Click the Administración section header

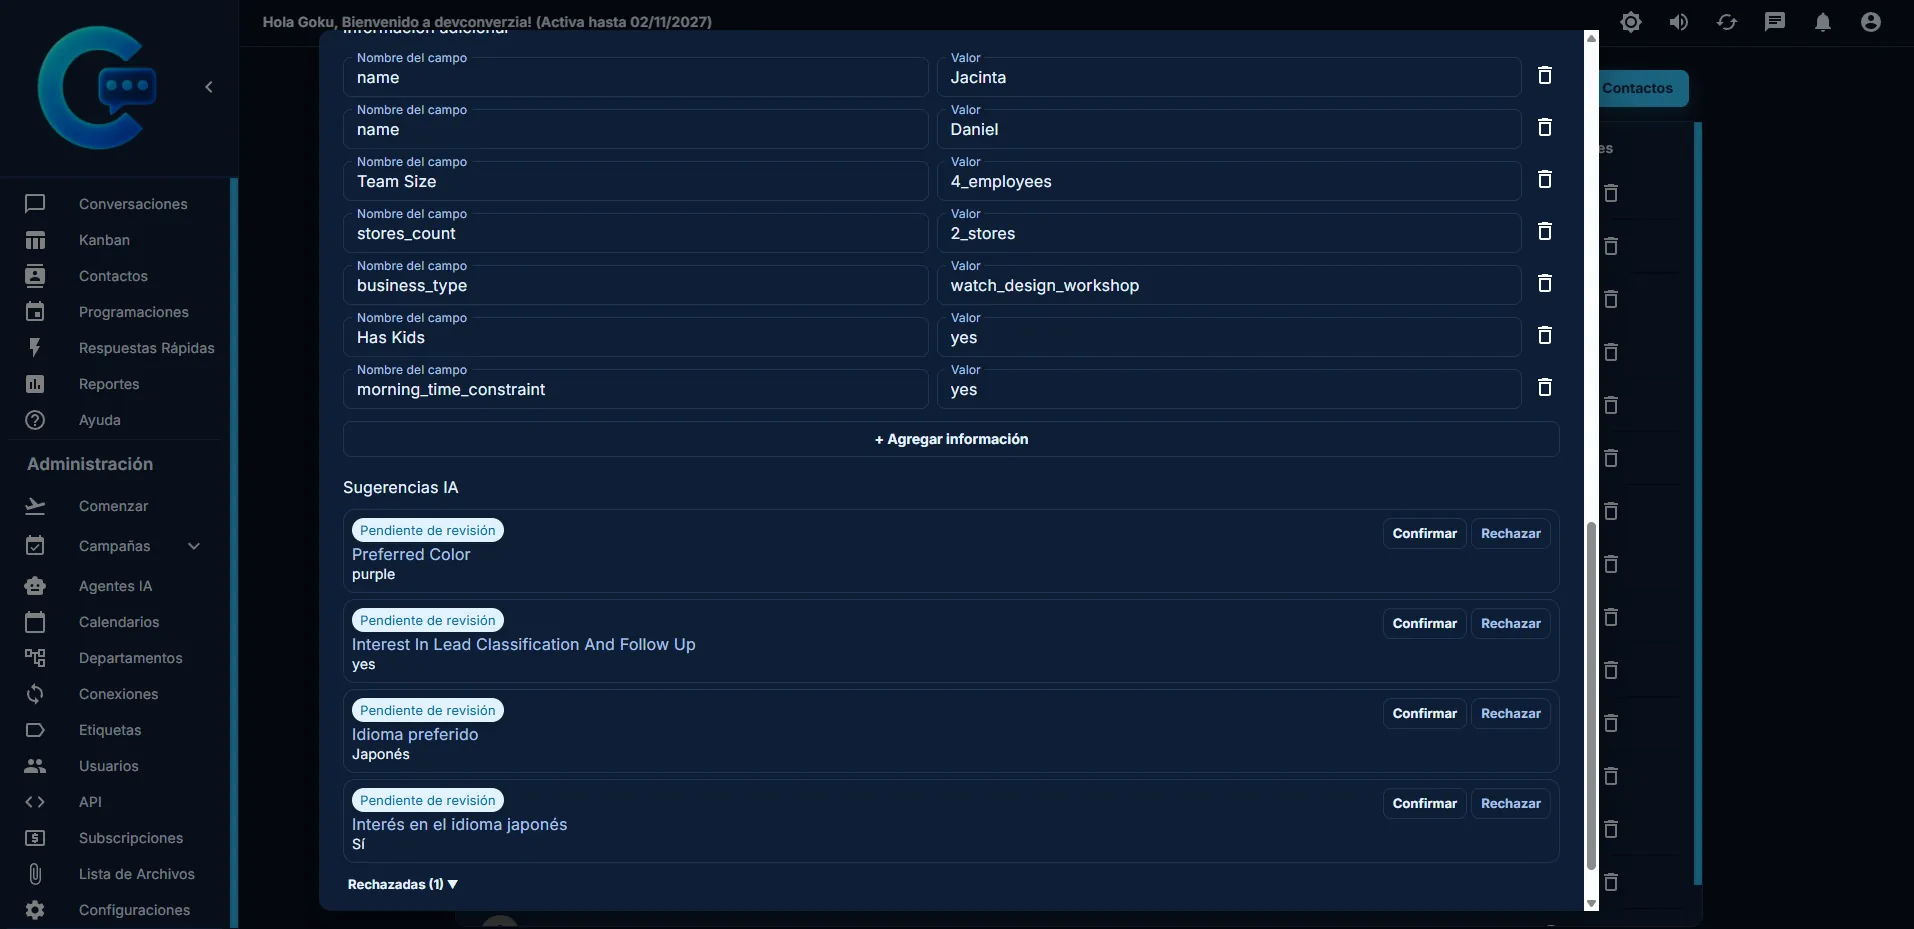point(90,464)
